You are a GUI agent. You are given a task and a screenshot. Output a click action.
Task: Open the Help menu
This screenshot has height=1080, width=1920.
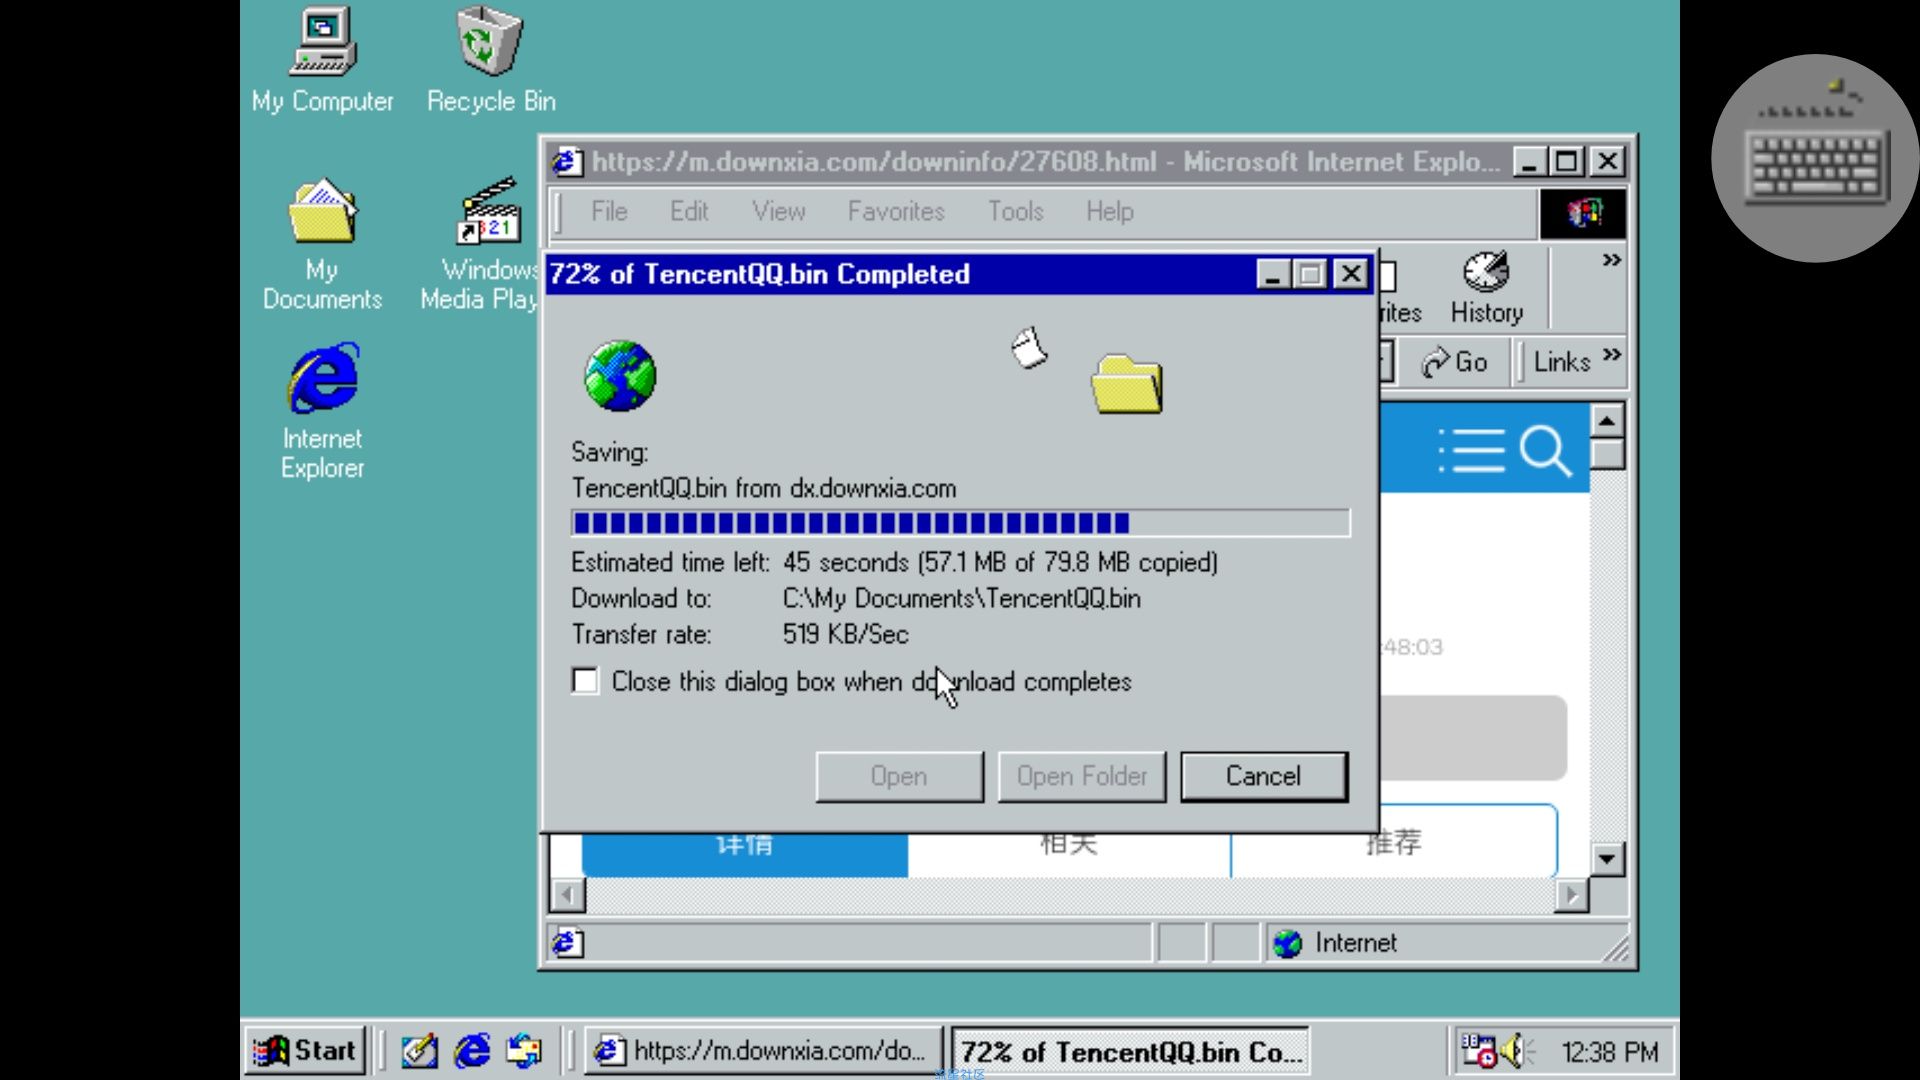(x=1110, y=212)
